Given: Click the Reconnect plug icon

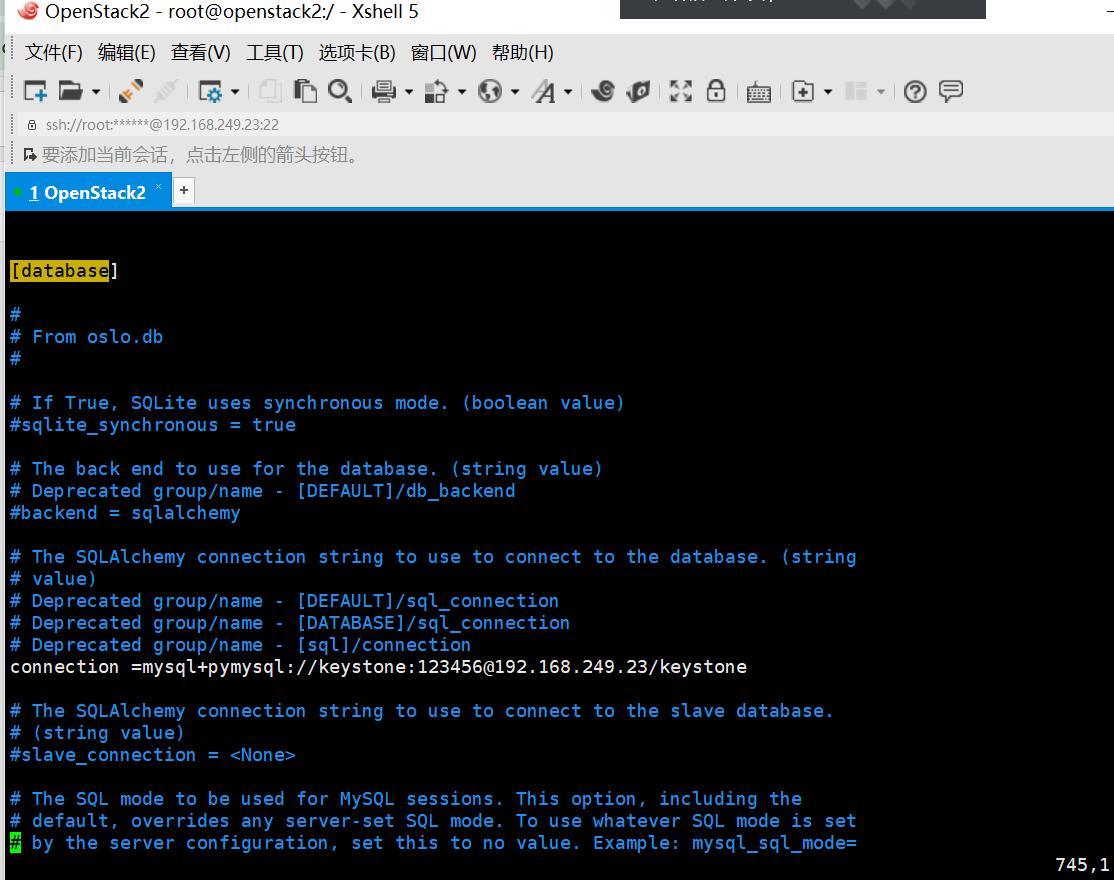Looking at the screenshot, I should (x=131, y=92).
